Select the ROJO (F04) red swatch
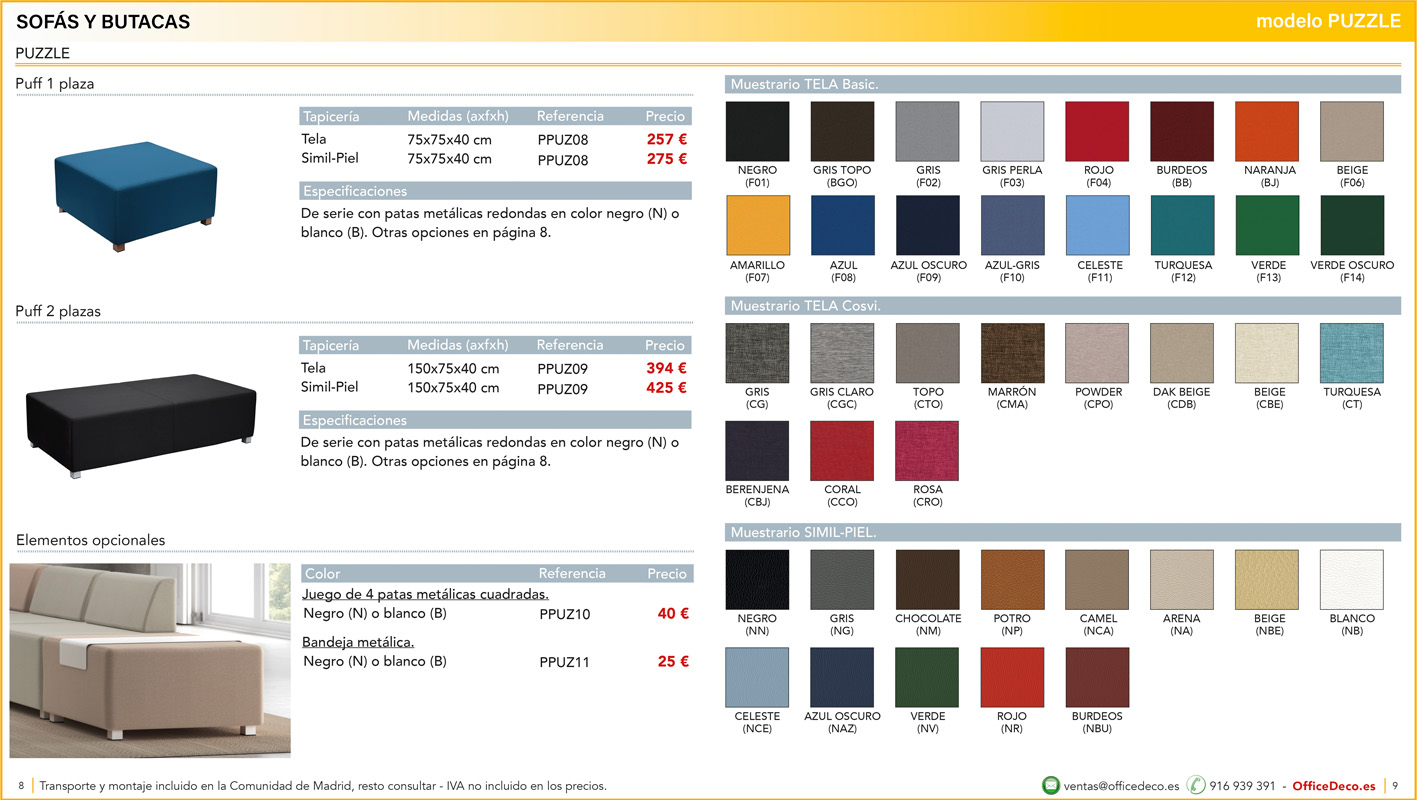The width and height of the screenshot is (1417, 800). coord(1097,131)
